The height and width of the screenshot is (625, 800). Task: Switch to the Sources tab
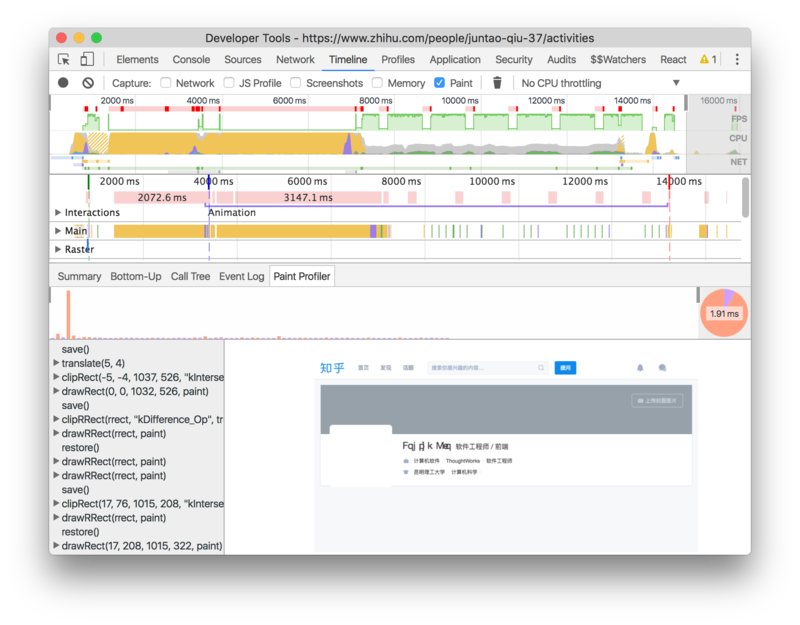243,59
